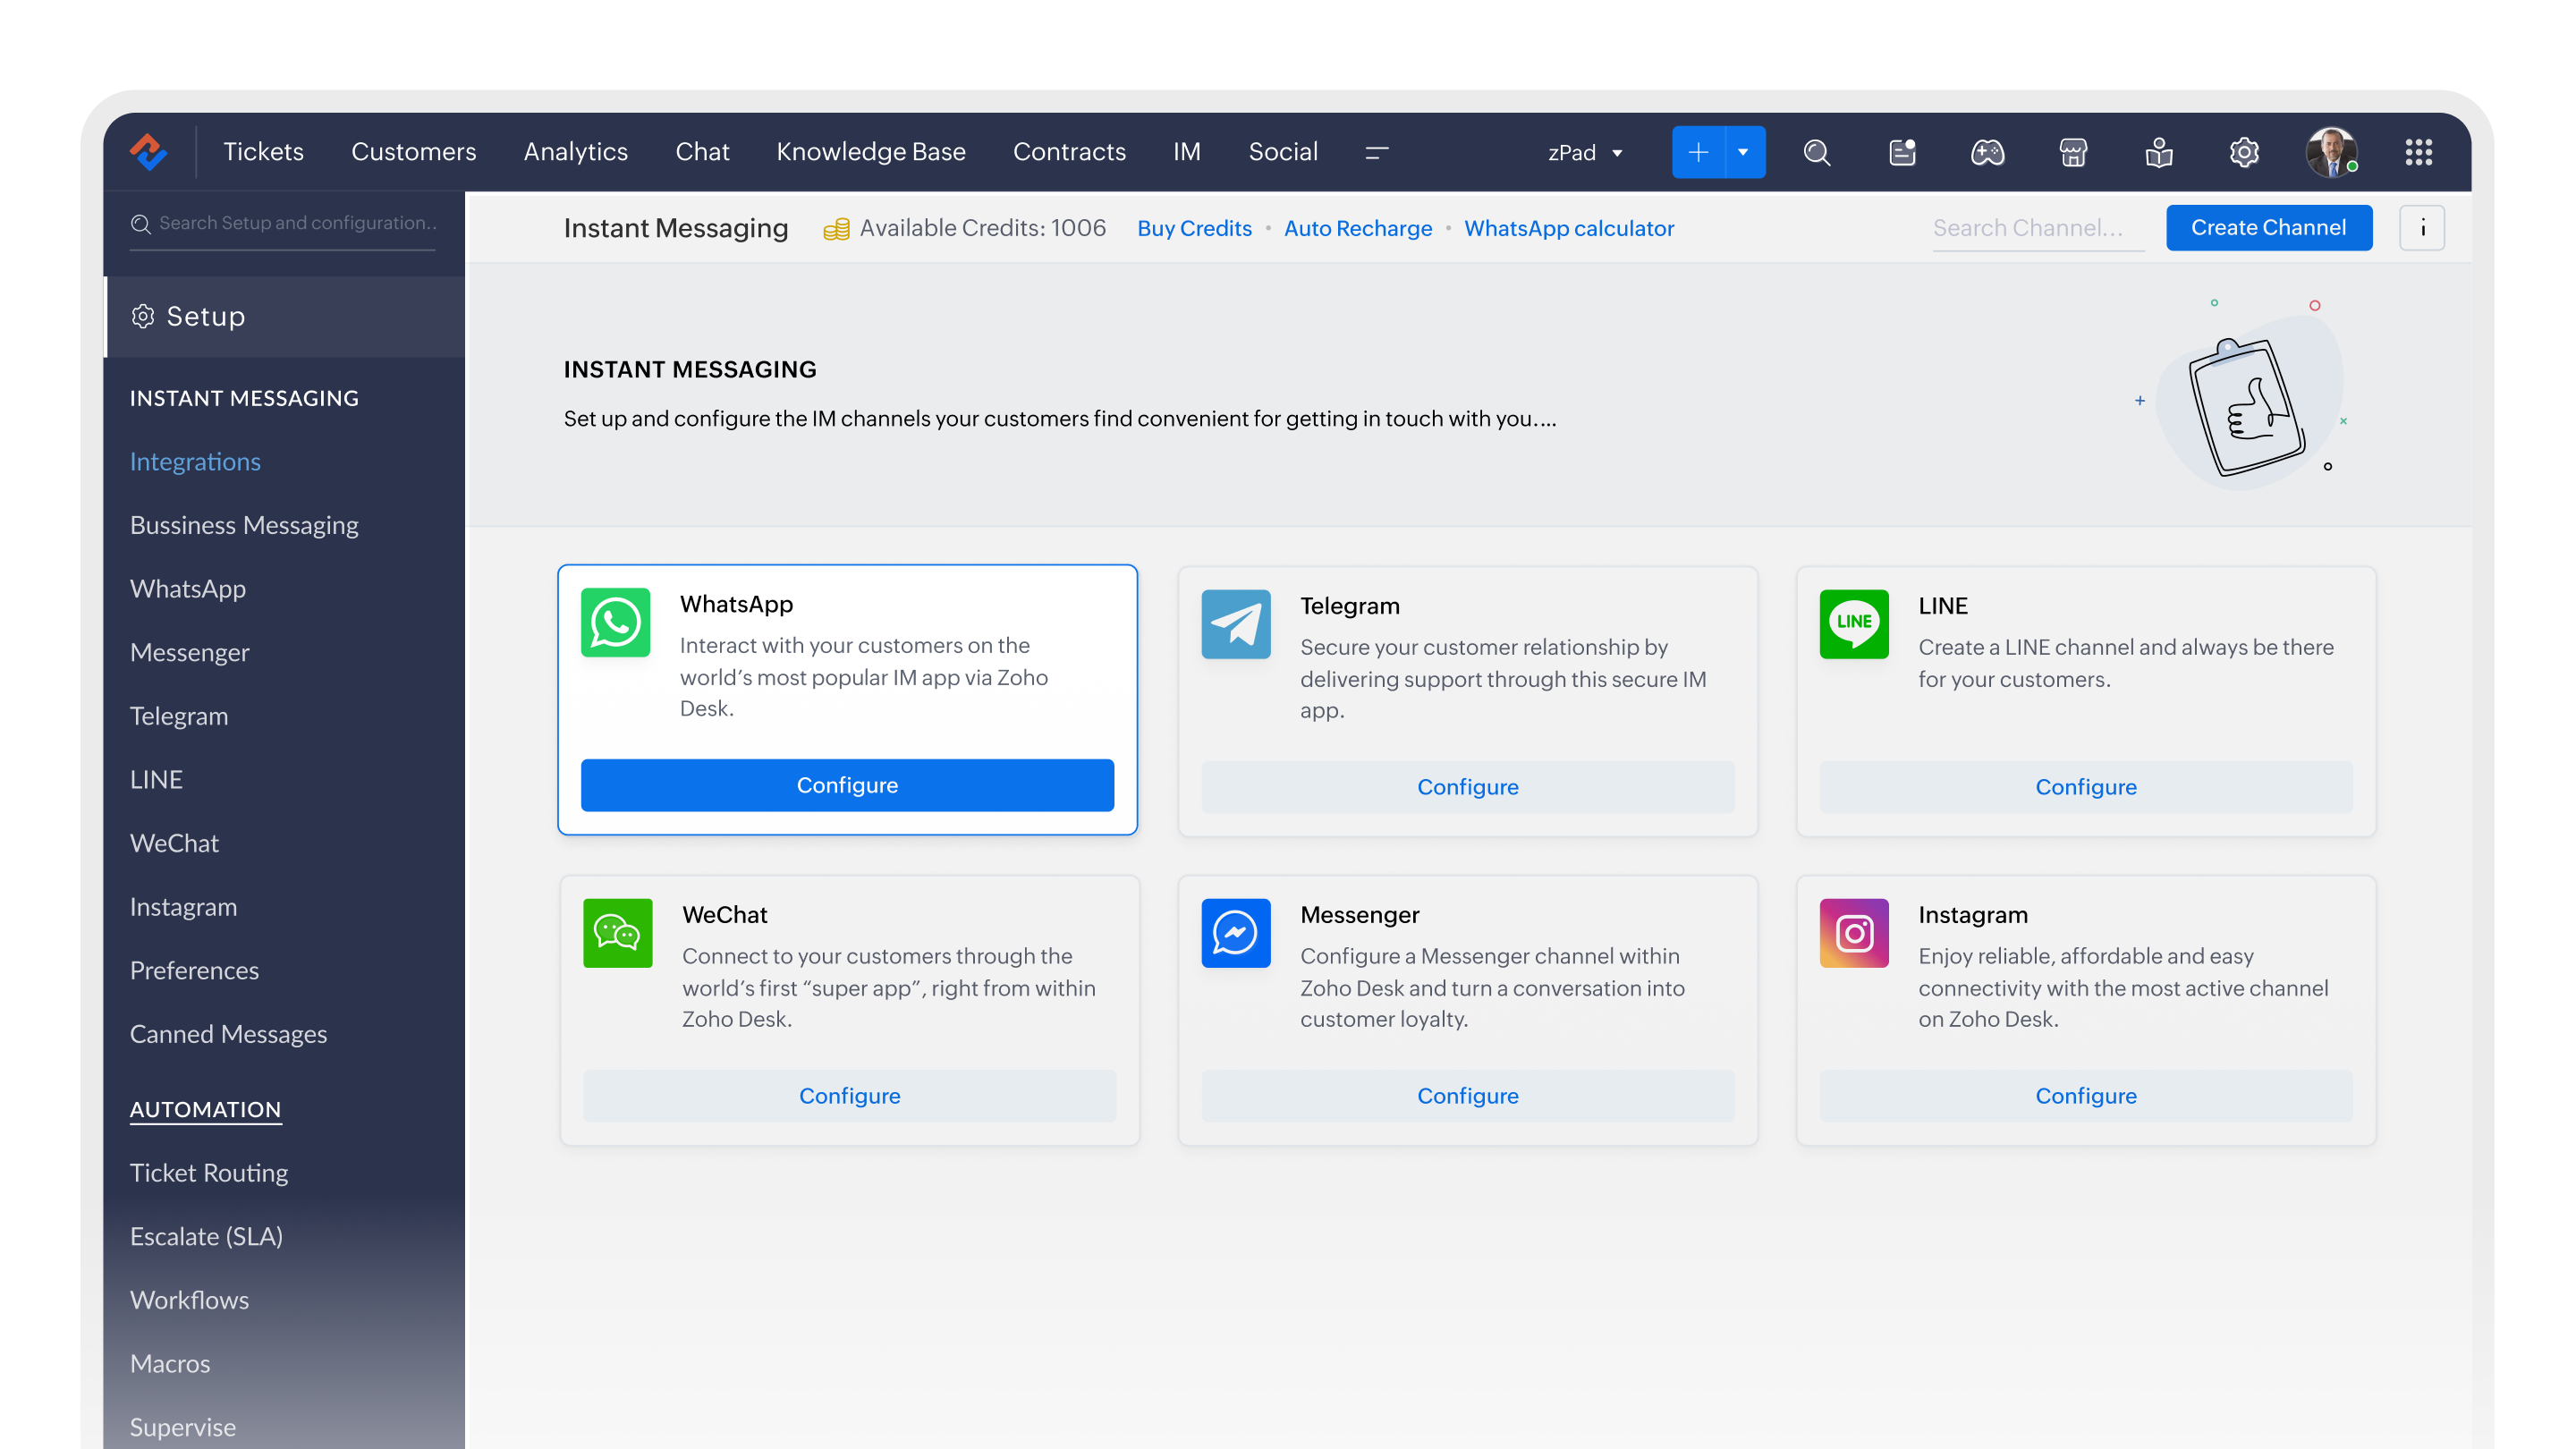Focus the Search Channel field

[2038, 229]
